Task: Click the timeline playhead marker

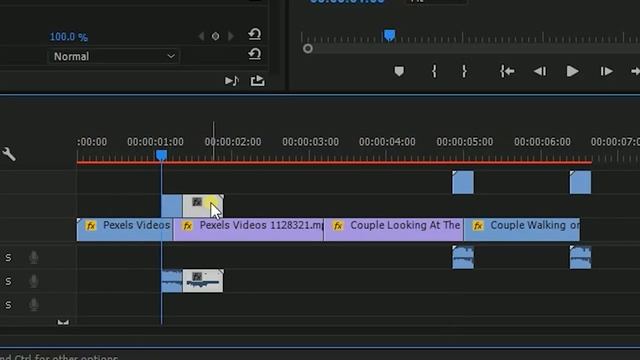Action: pos(161,155)
